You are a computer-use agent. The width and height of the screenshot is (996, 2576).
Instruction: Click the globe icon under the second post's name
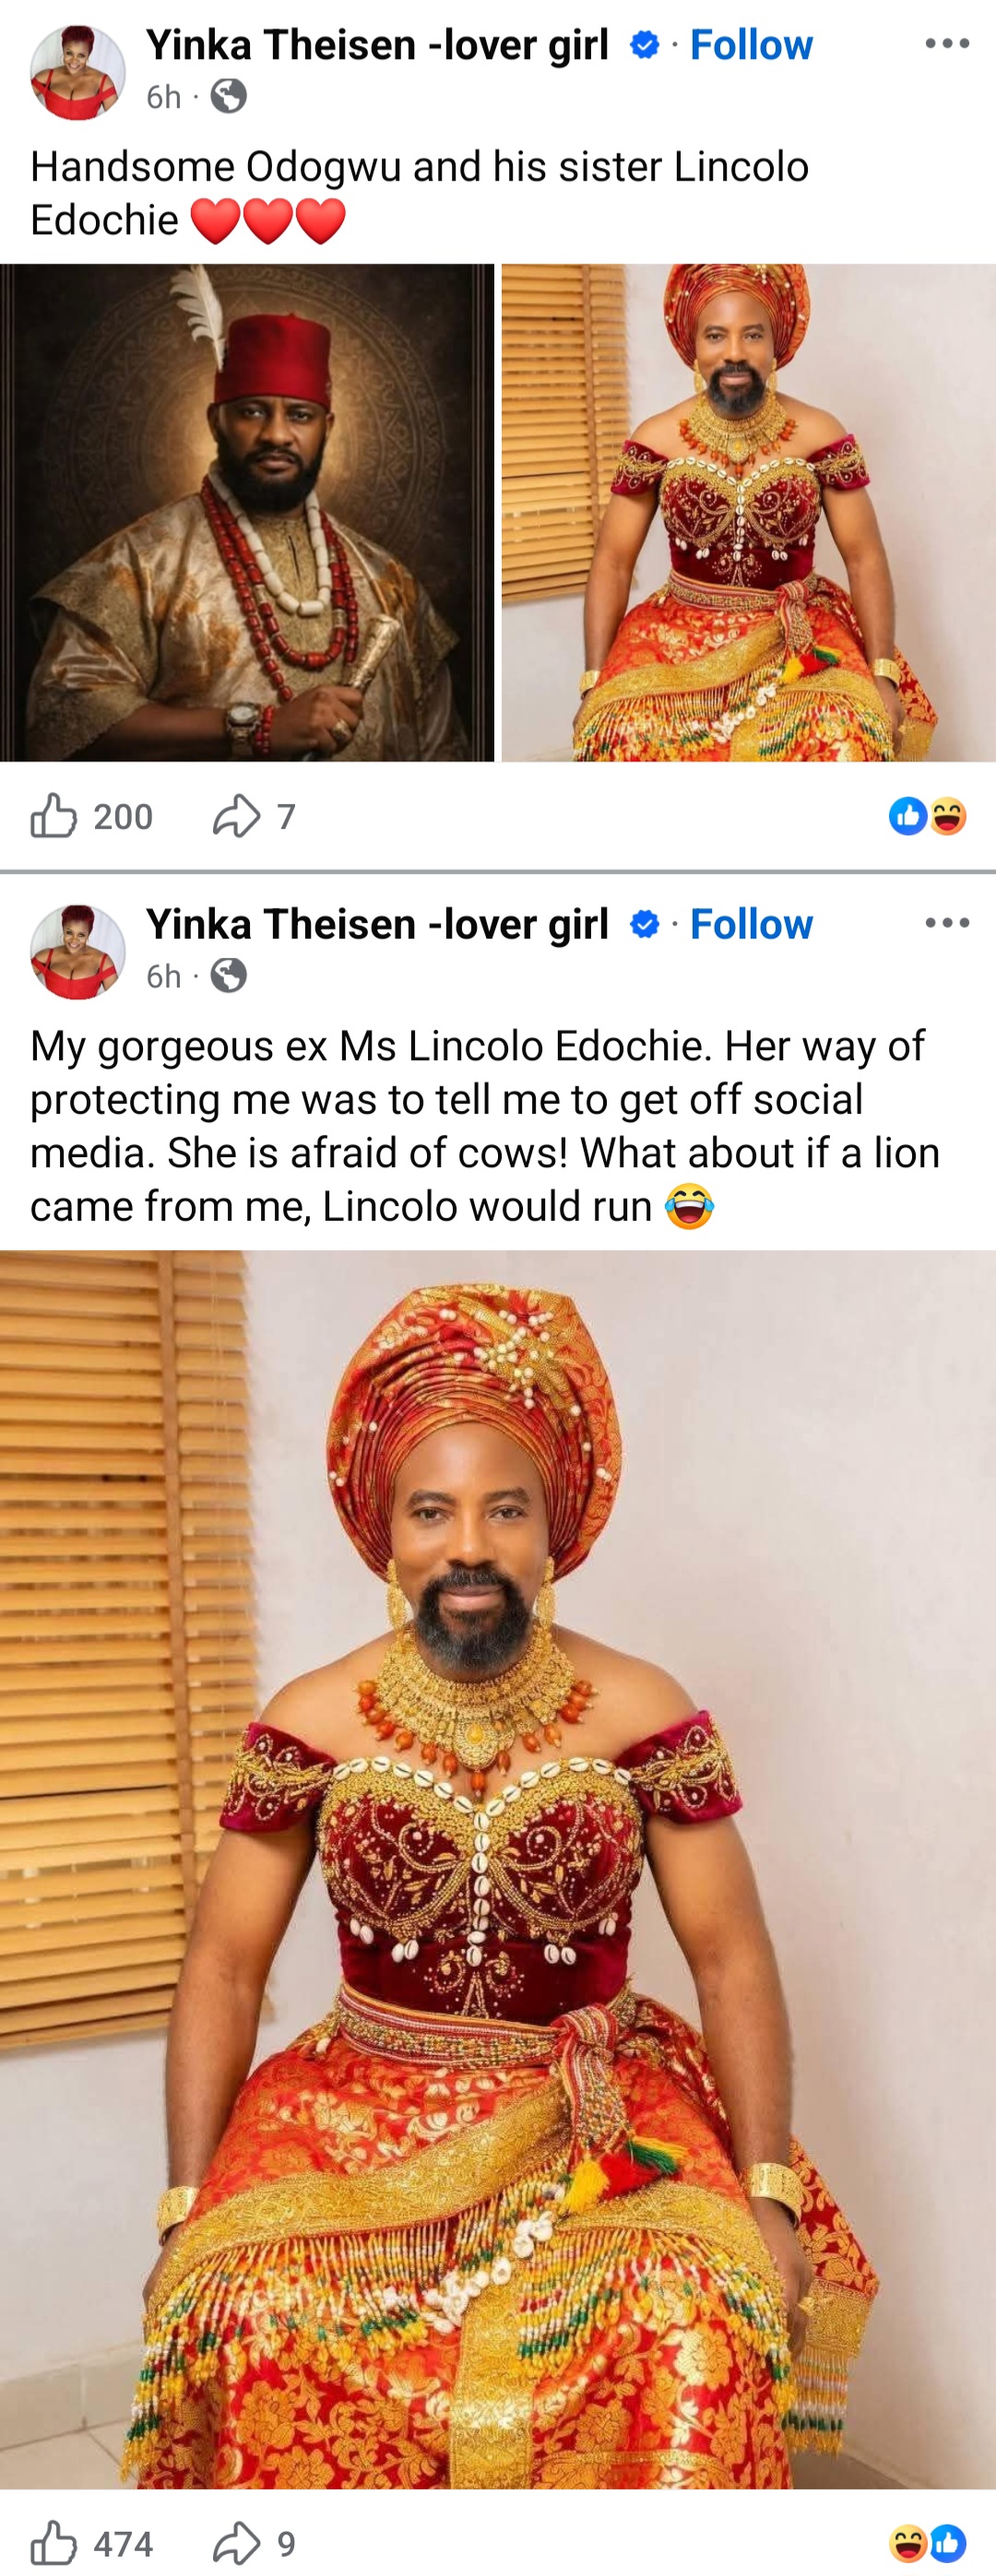coord(228,976)
